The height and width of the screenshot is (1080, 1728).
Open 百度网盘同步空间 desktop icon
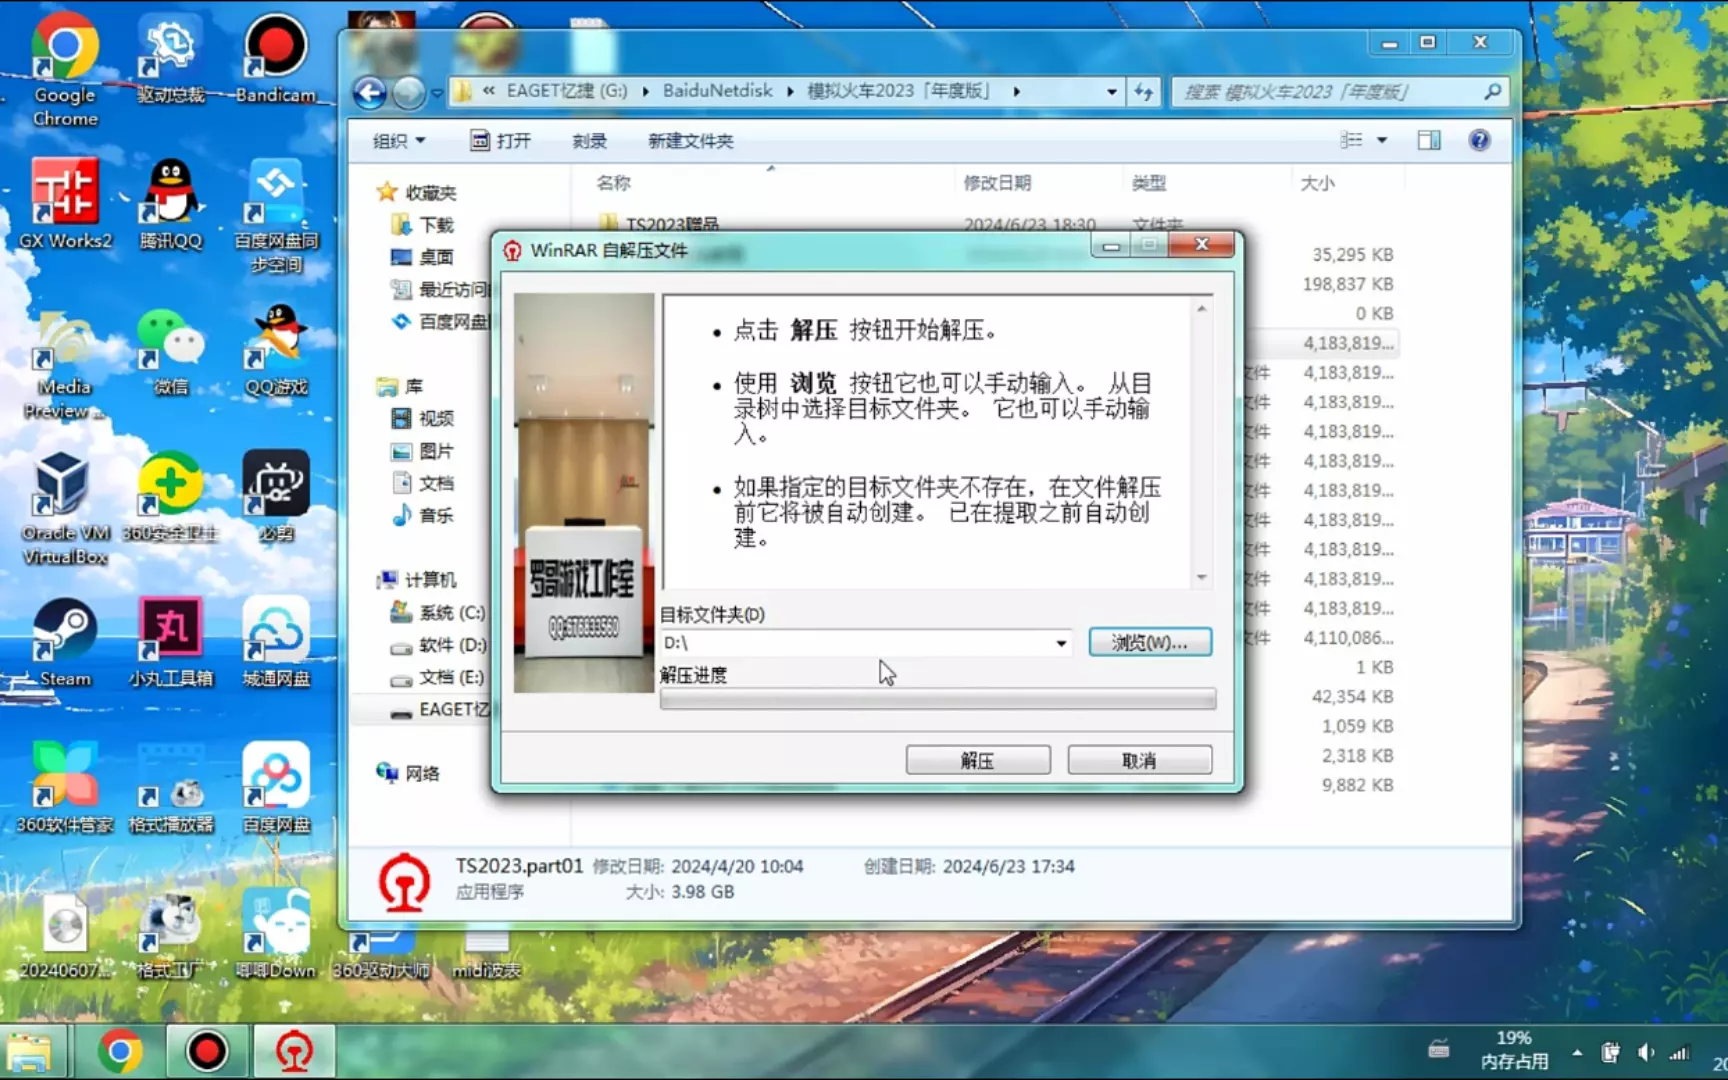[276, 216]
